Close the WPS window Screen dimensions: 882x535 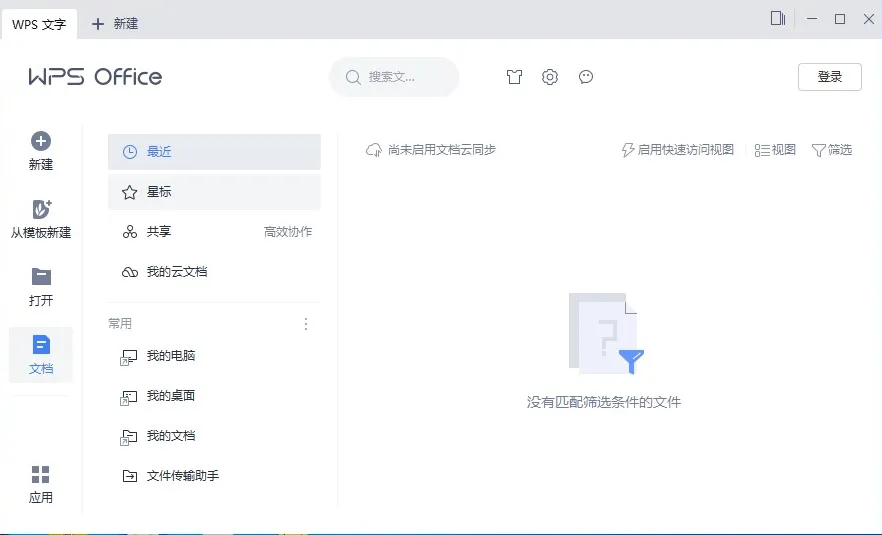[868, 19]
